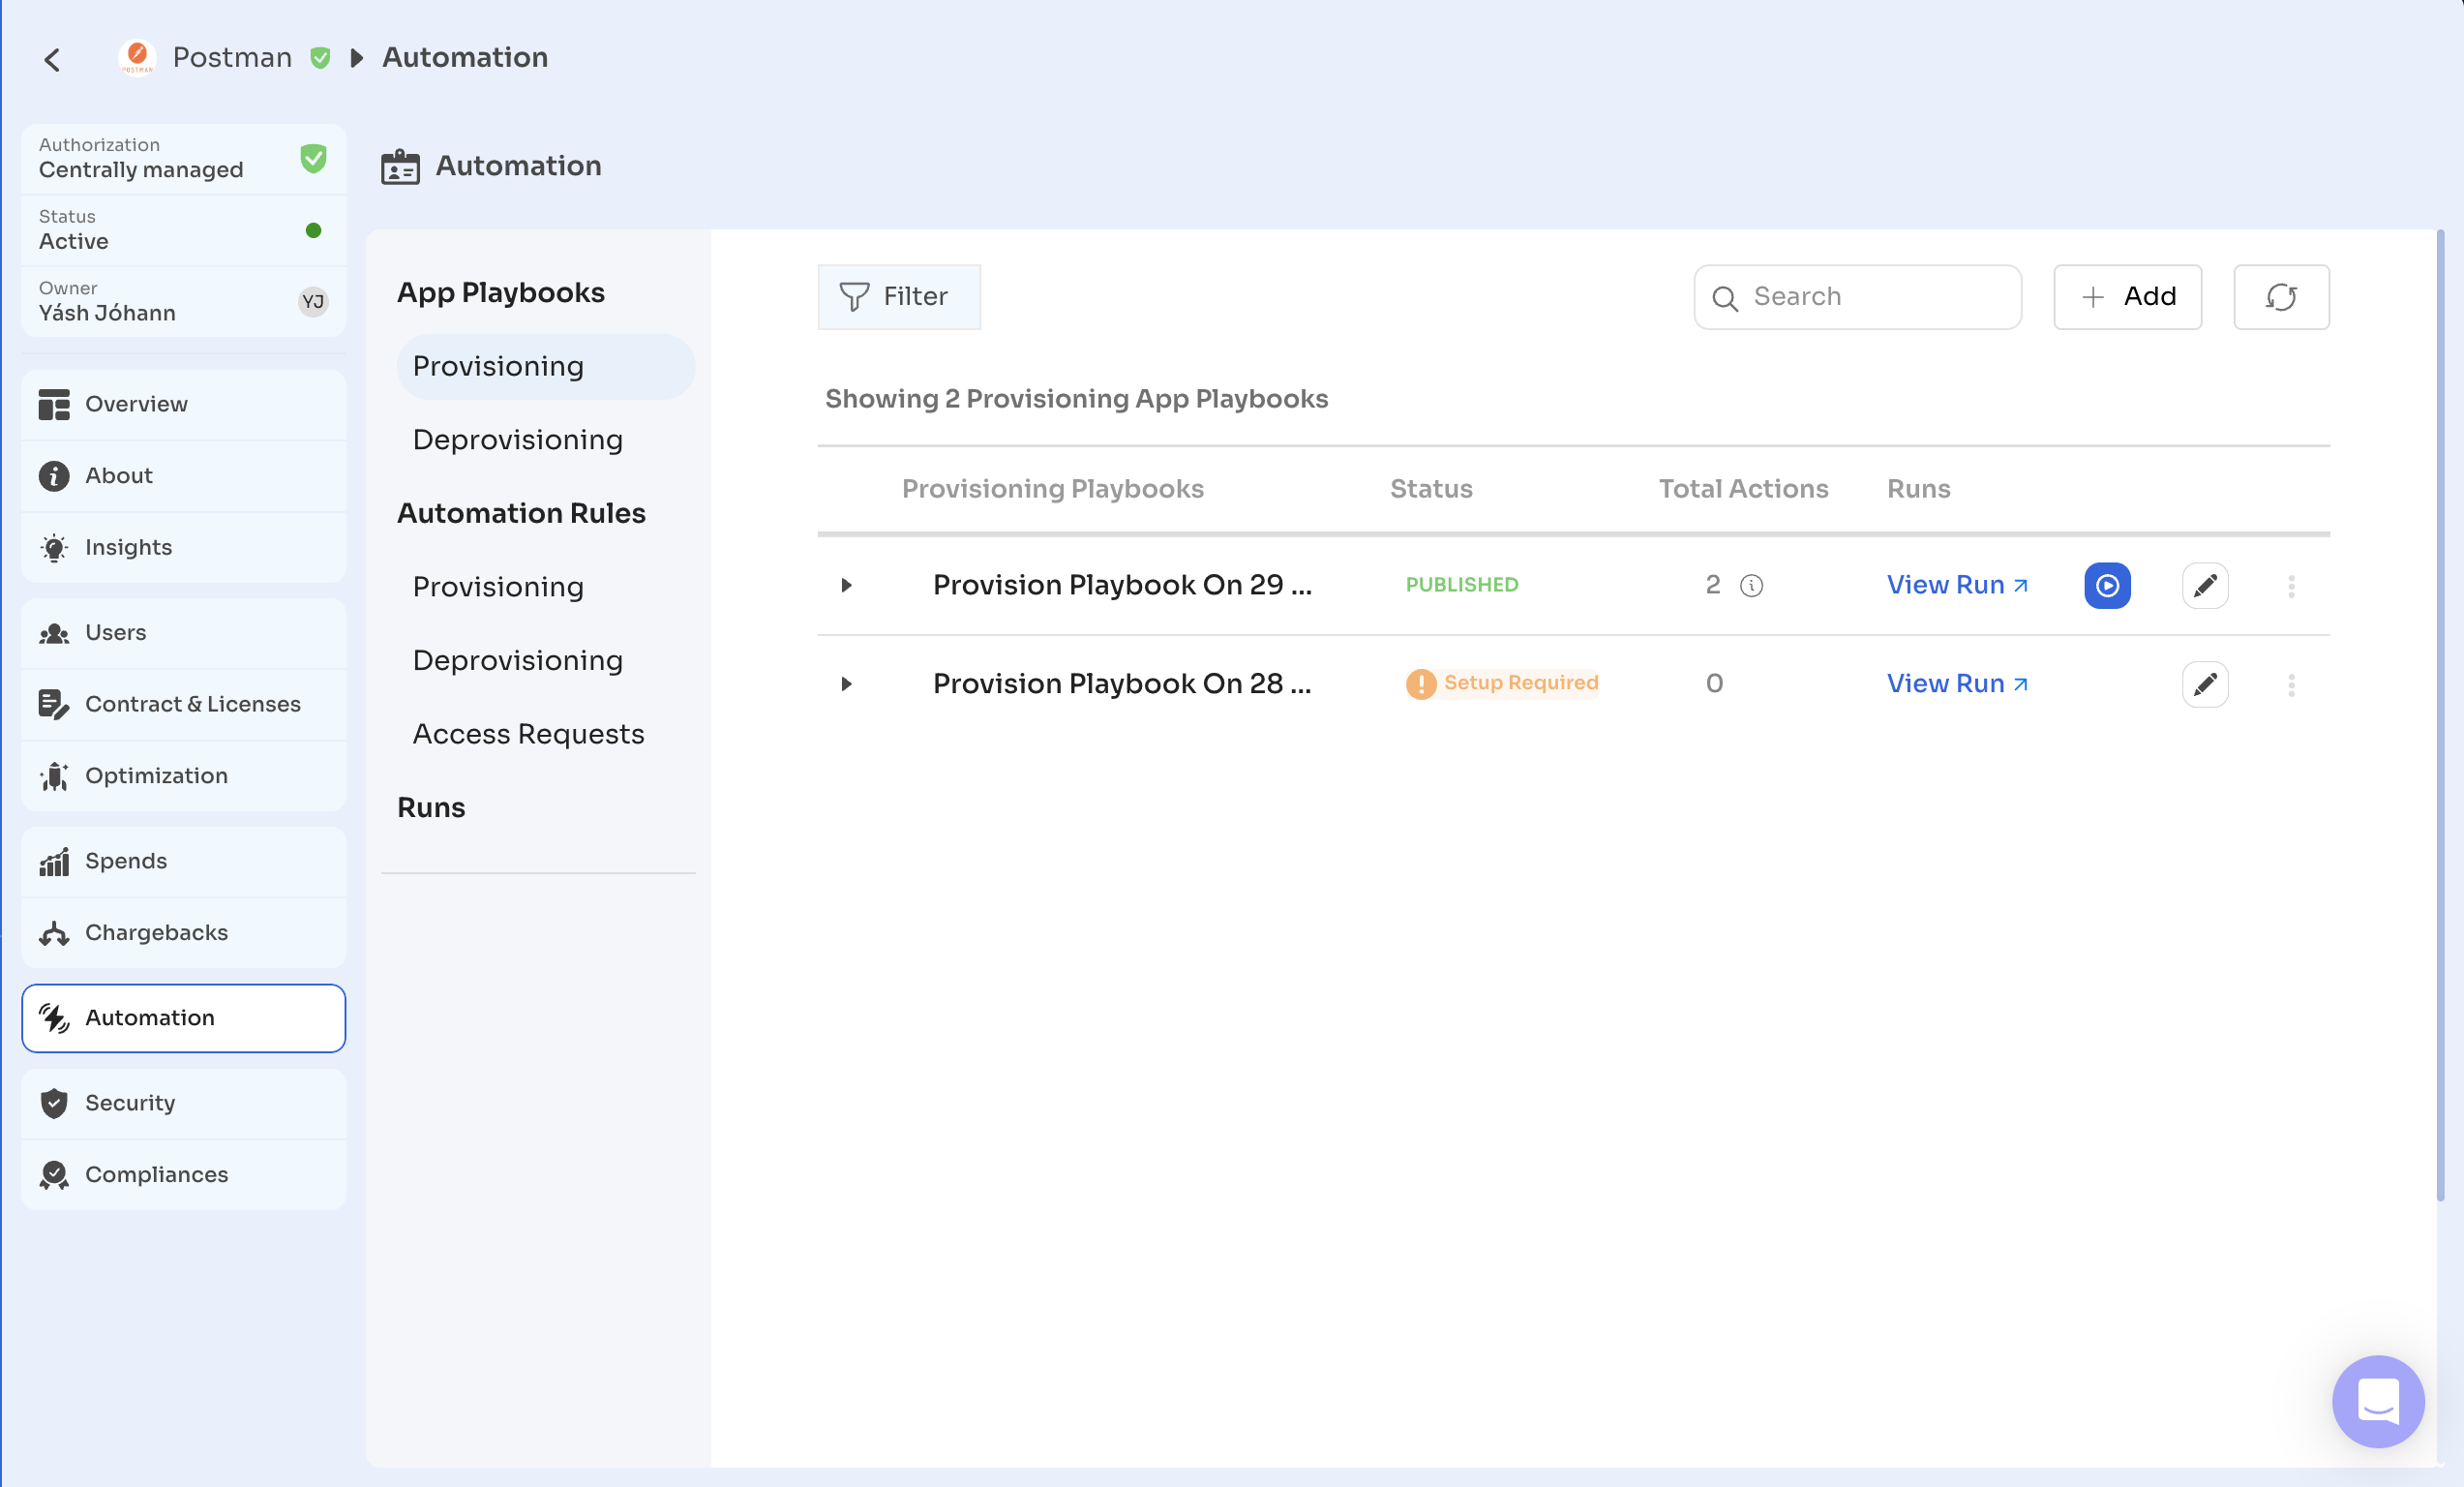Image resolution: width=2464 pixels, height=1487 pixels.
Task: Open the Compliances sidebar item
Action: pyautogui.click(x=184, y=1175)
